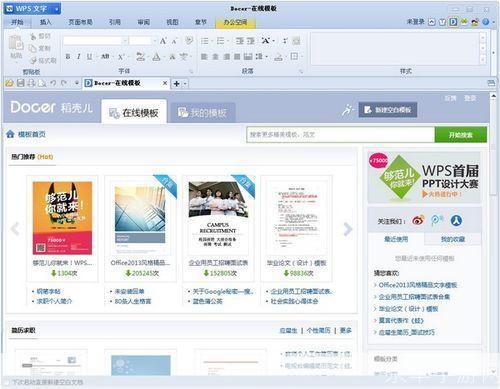Click the template search input field
Image resolution: width=500 pixels, height=389 pixels.
(341, 135)
